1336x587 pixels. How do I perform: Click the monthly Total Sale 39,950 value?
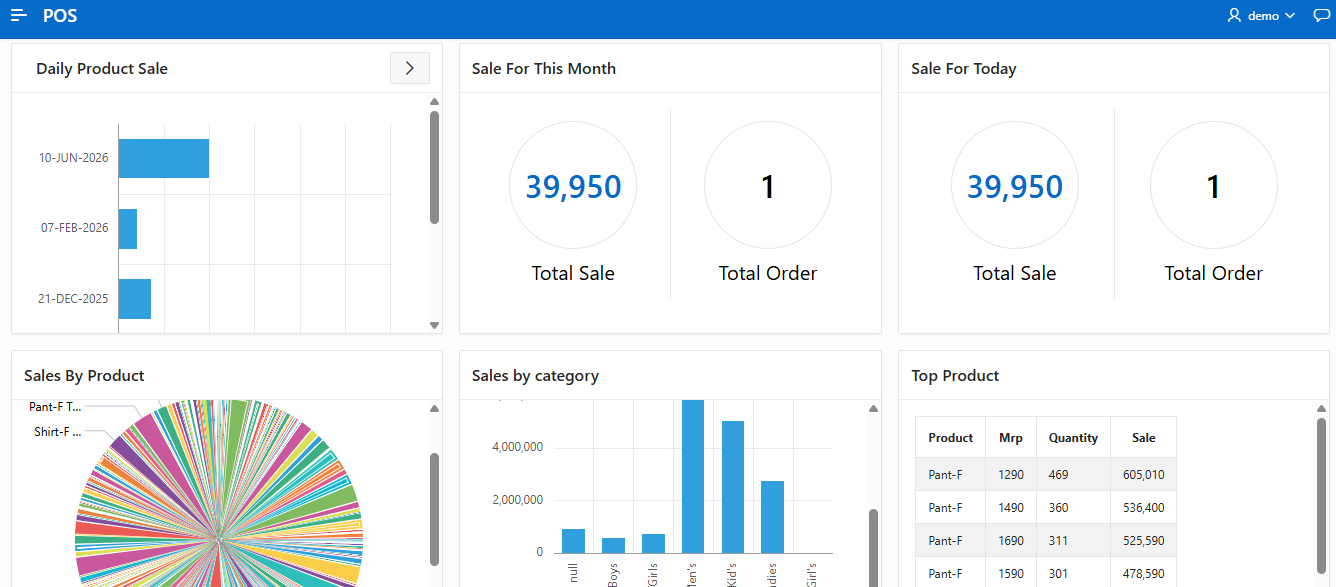(x=573, y=186)
